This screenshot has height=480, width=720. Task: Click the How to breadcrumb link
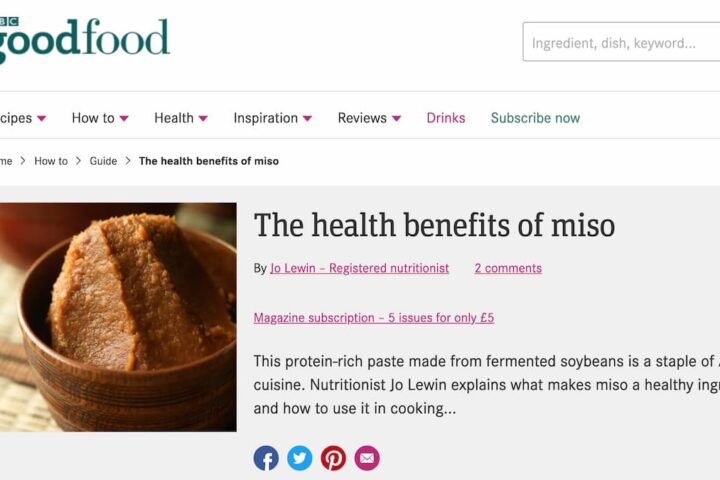[x=51, y=161]
